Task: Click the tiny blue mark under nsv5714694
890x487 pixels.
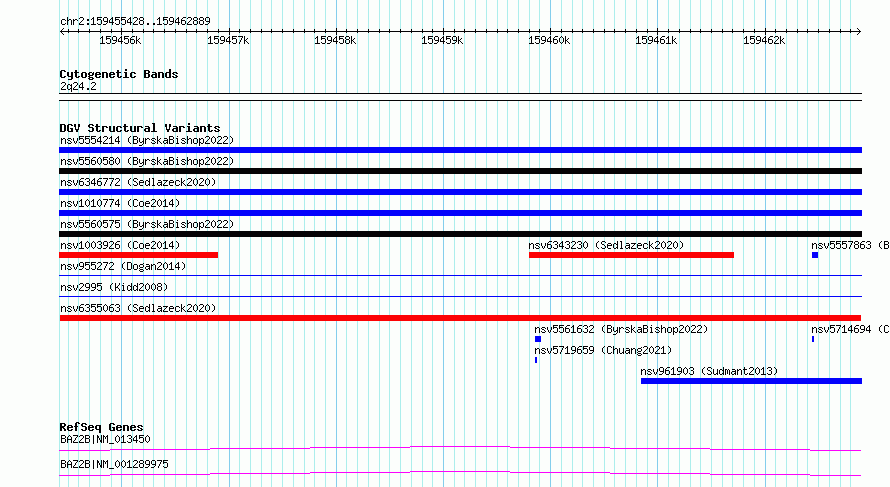Action: click(x=813, y=339)
